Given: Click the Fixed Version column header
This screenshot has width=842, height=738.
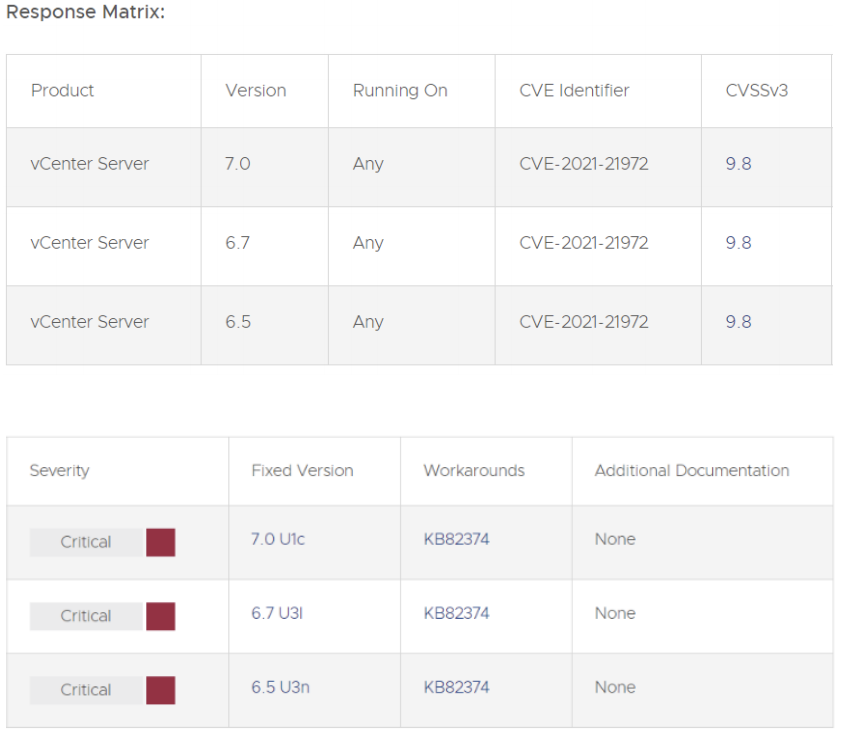Looking at the screenshot, I should pyautogui.click(x=302, y=470).
